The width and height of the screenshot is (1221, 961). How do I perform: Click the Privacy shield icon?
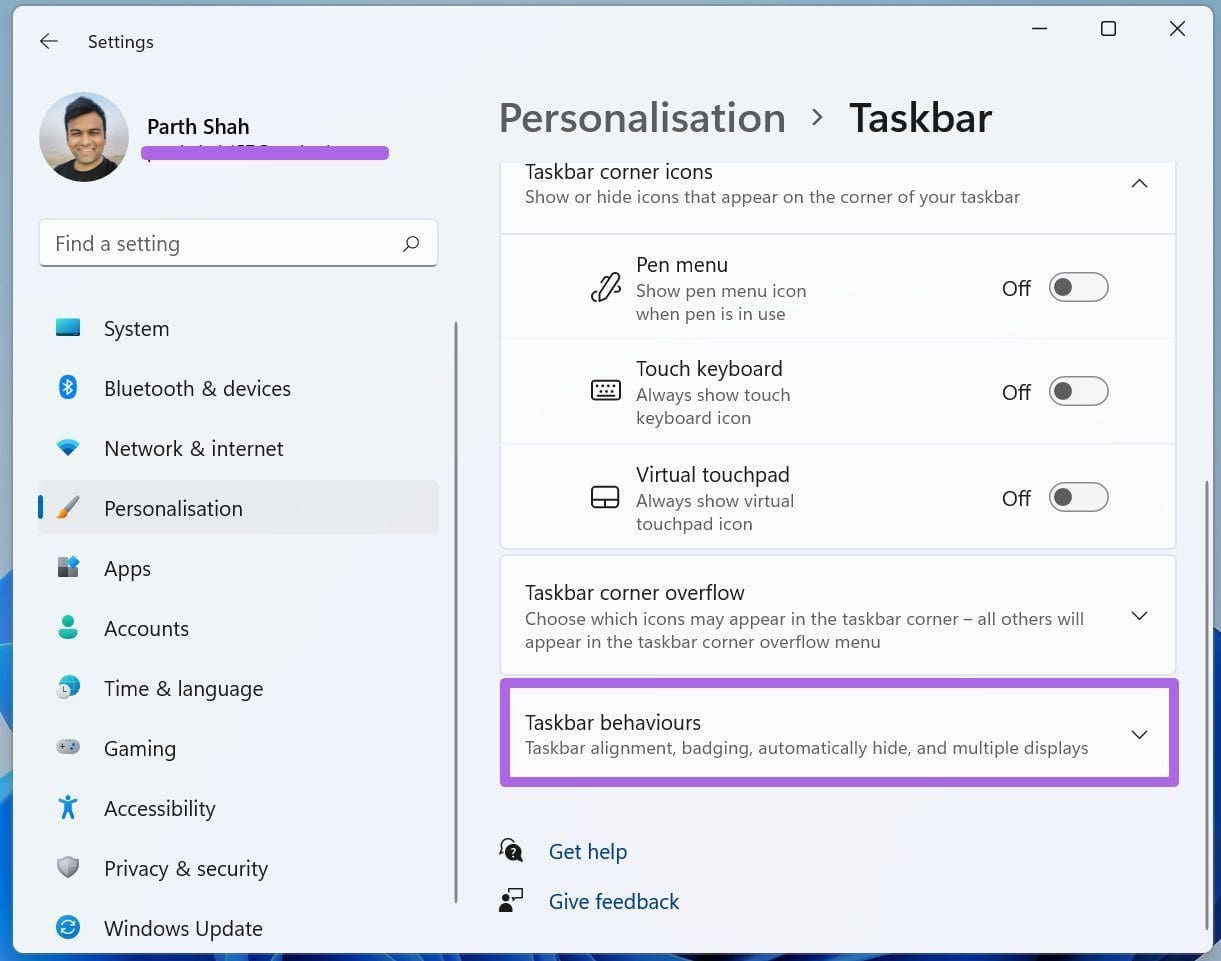[x=68, y=868]
